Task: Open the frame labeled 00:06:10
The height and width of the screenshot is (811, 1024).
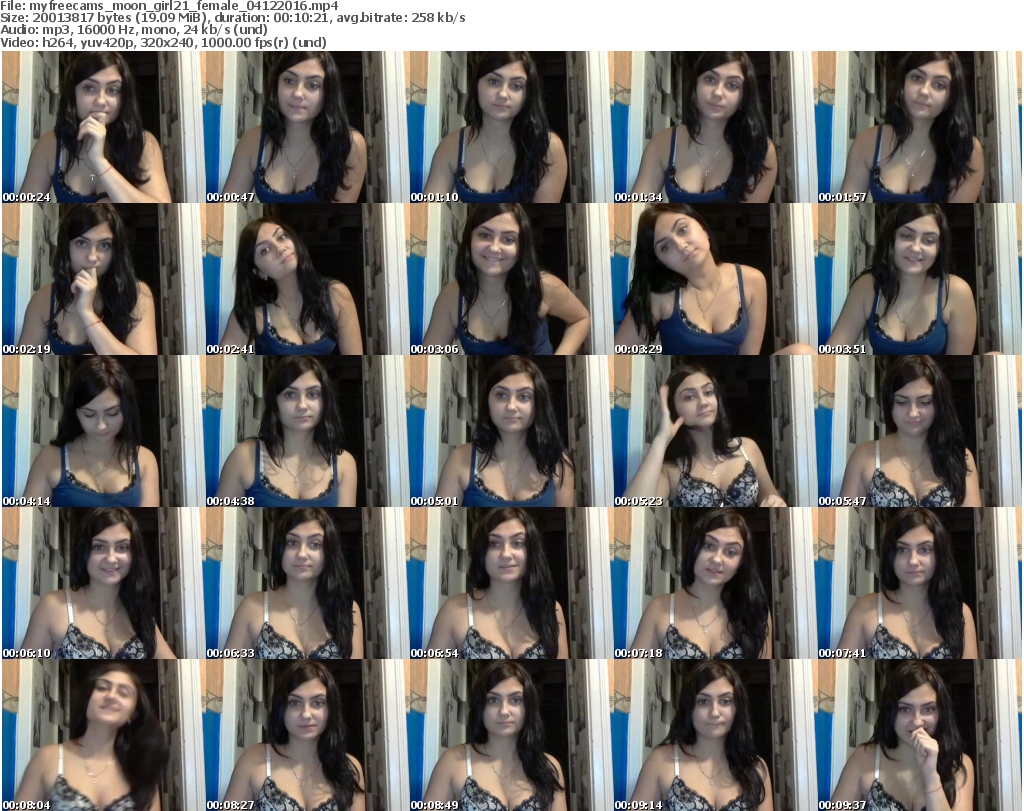Action: [x=102, y=583]
